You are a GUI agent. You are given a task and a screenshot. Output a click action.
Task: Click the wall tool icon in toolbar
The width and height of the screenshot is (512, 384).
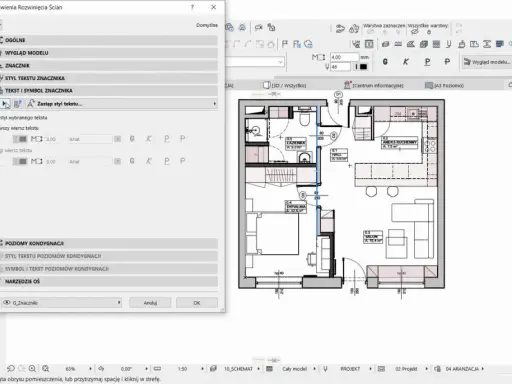click(x=386, y=44)
